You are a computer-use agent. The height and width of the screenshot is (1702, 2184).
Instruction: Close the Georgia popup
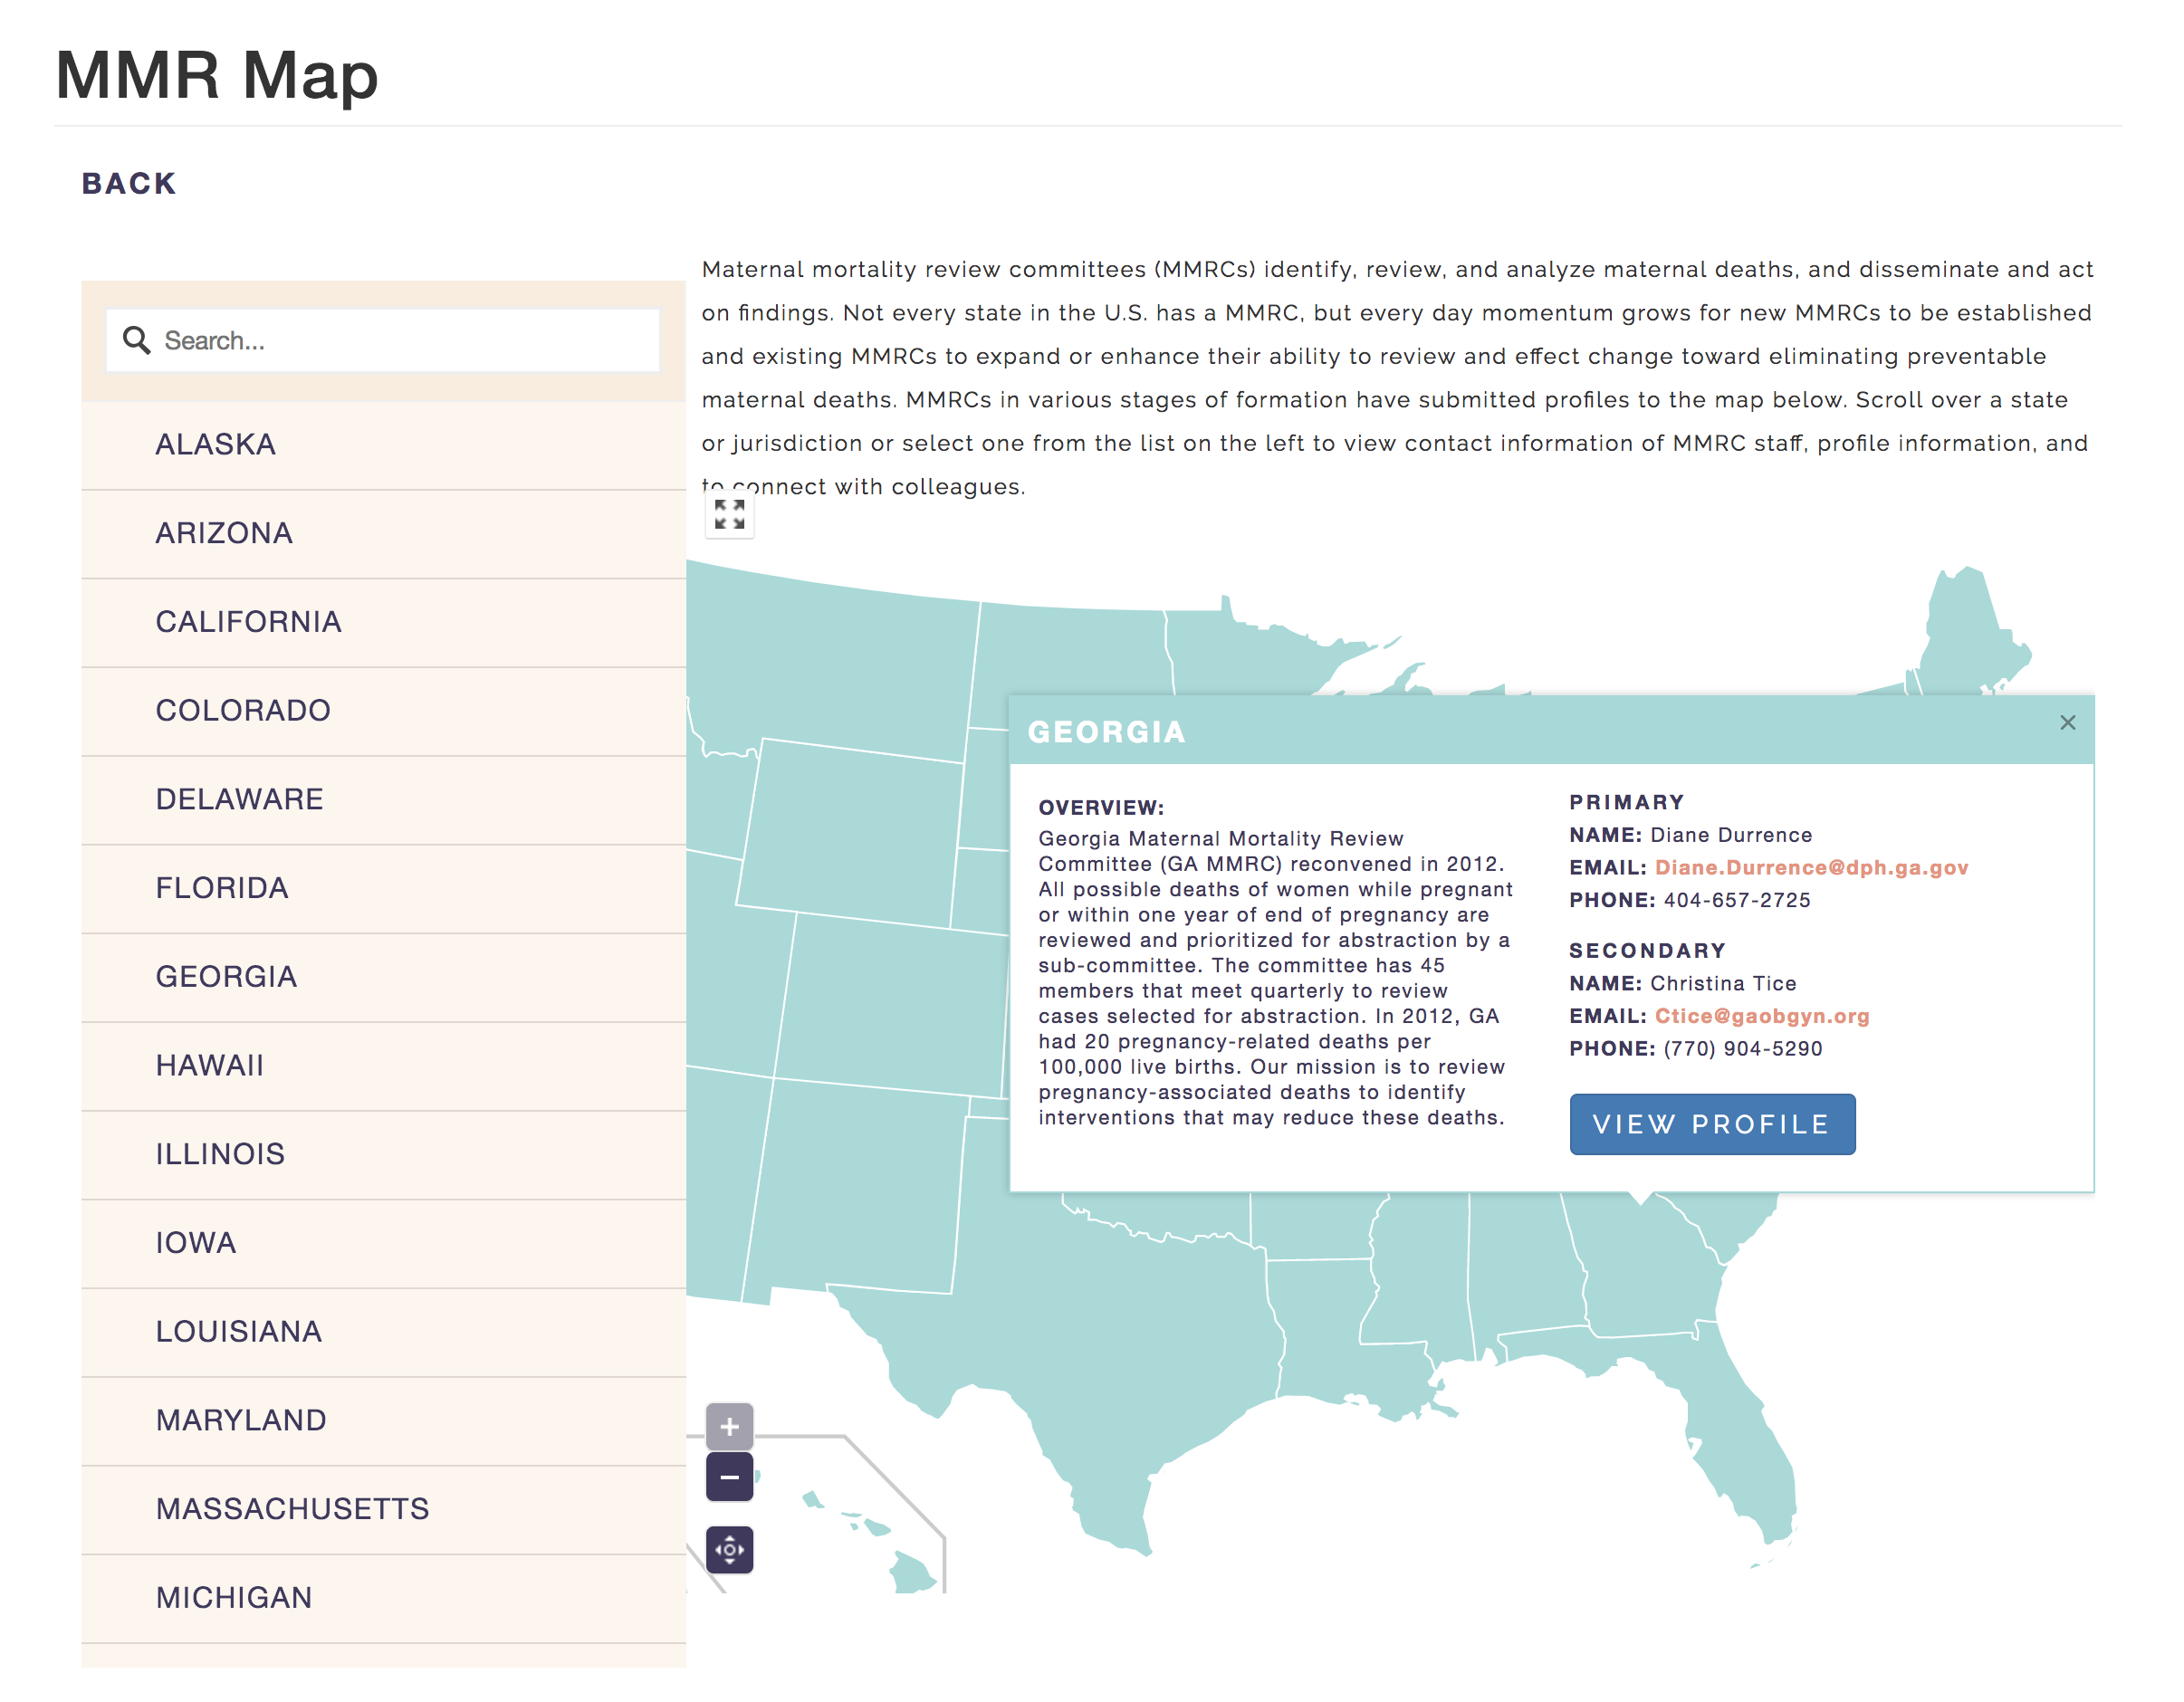tap(2067, 722)
